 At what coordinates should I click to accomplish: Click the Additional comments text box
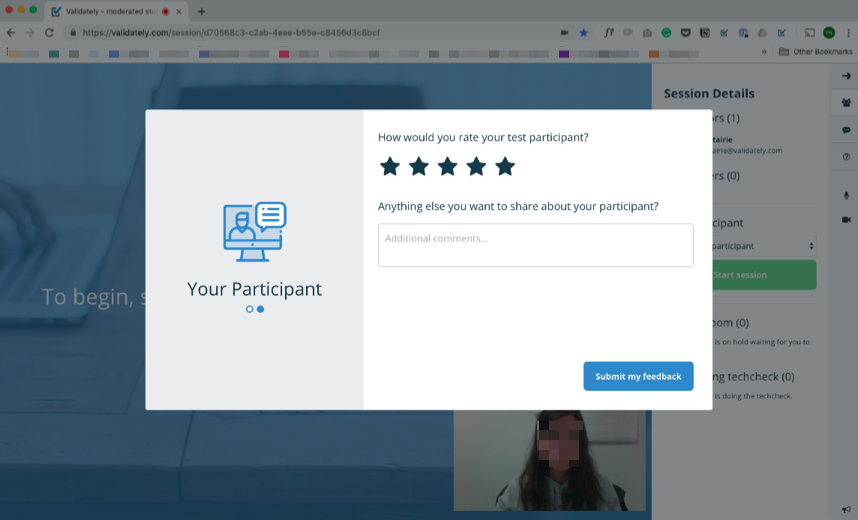(x=536, y=245)
